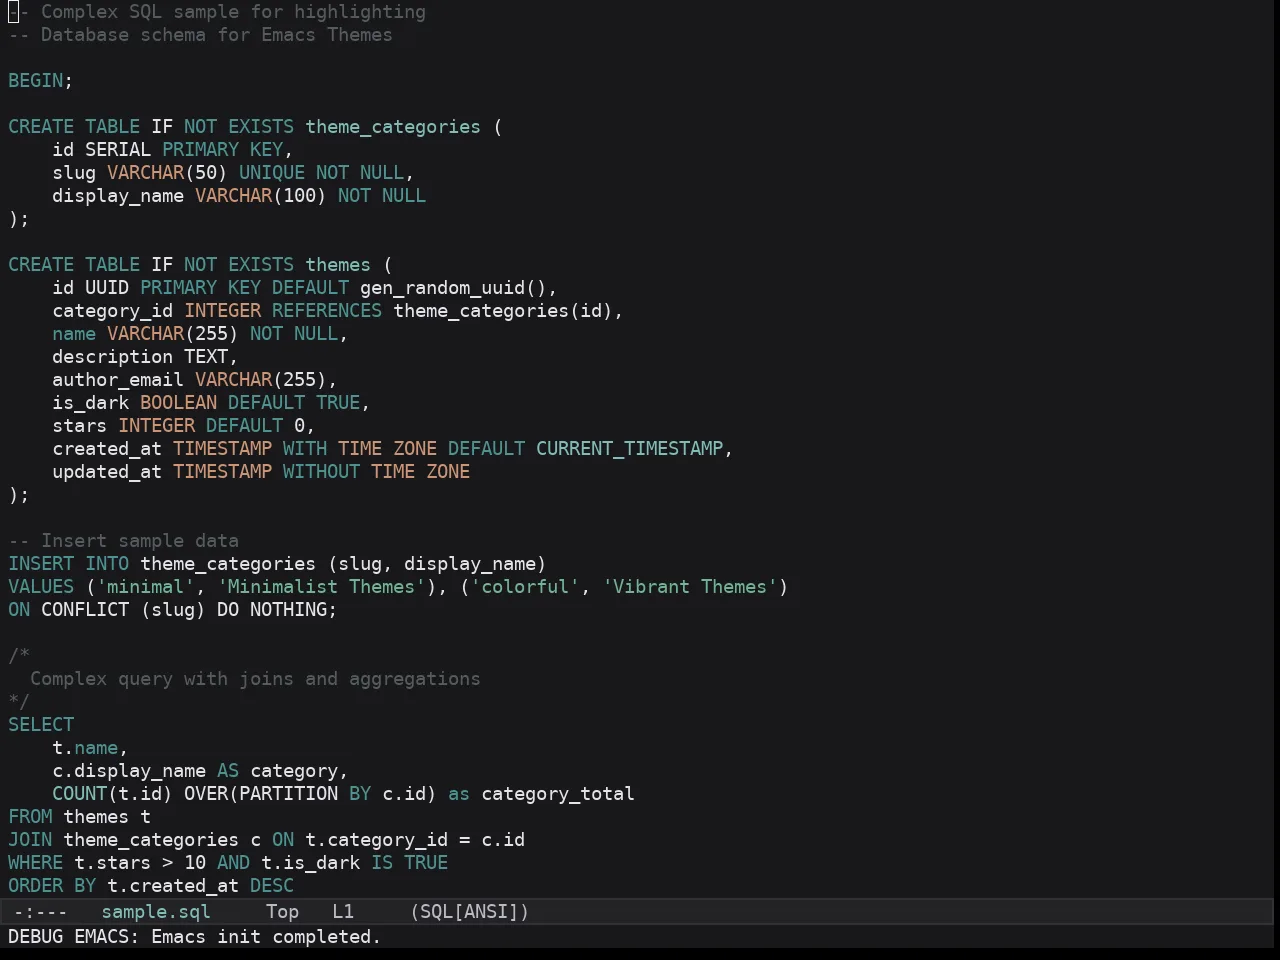Click 'description TEXT' line

click(x=145, y=357)
